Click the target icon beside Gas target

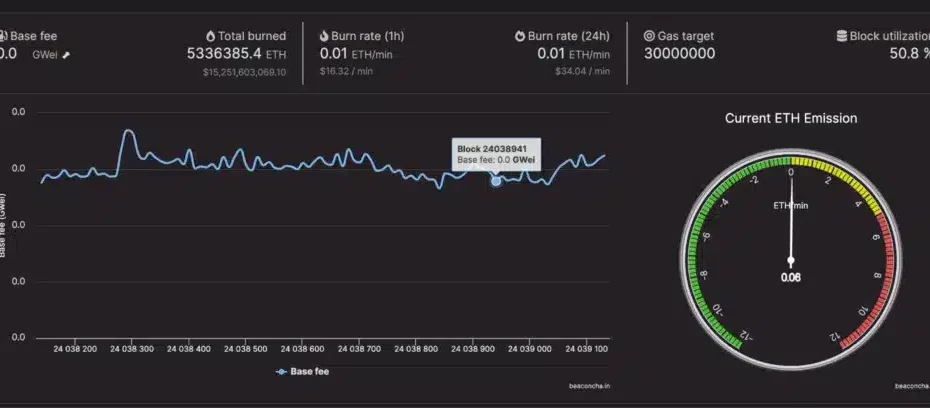(x=650, y=36)
